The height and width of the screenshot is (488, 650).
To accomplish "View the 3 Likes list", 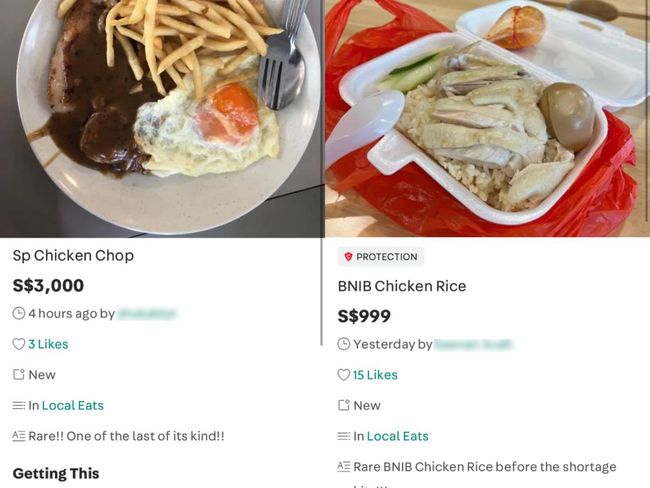I will [48, 344].
